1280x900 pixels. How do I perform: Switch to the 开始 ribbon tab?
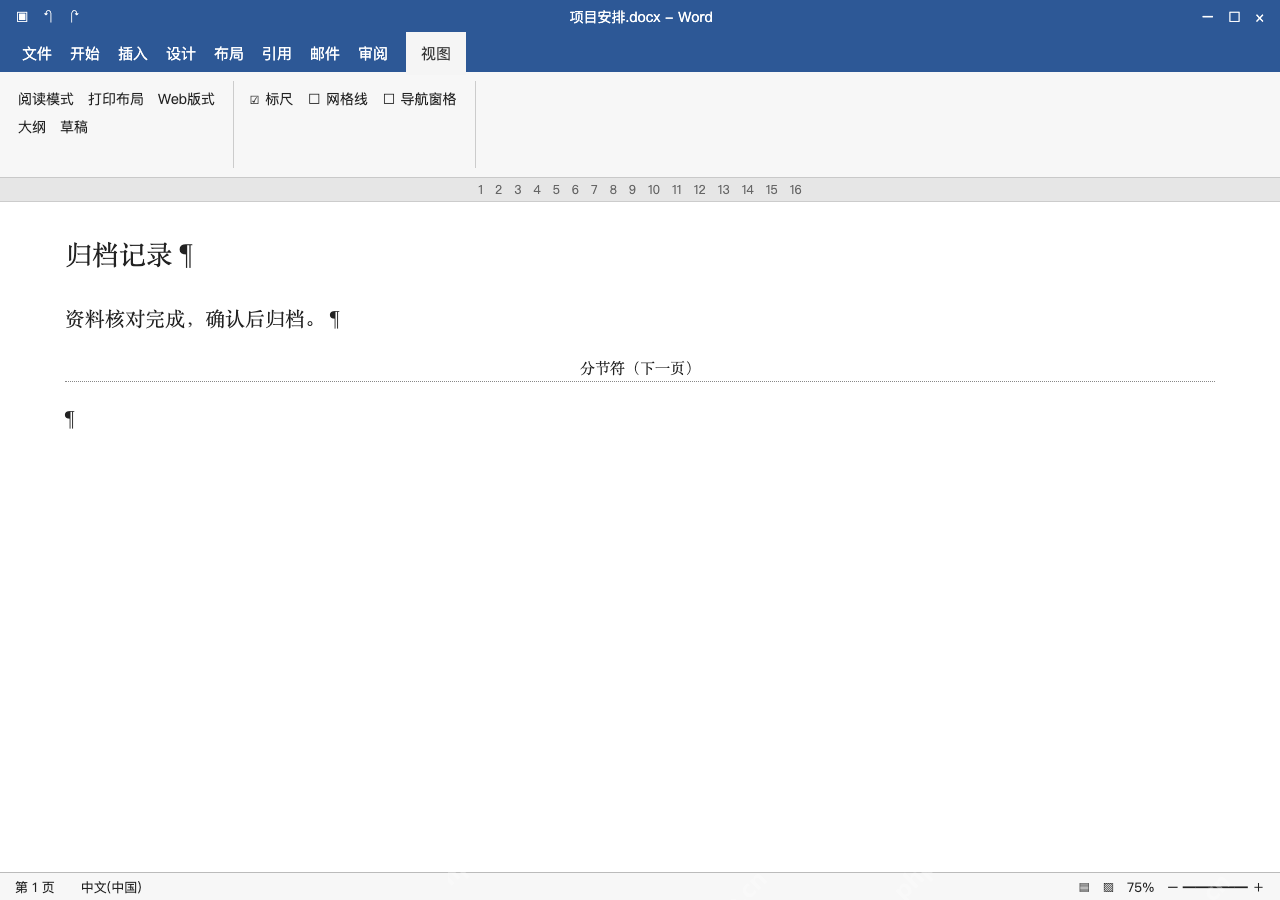pos(85,54)
